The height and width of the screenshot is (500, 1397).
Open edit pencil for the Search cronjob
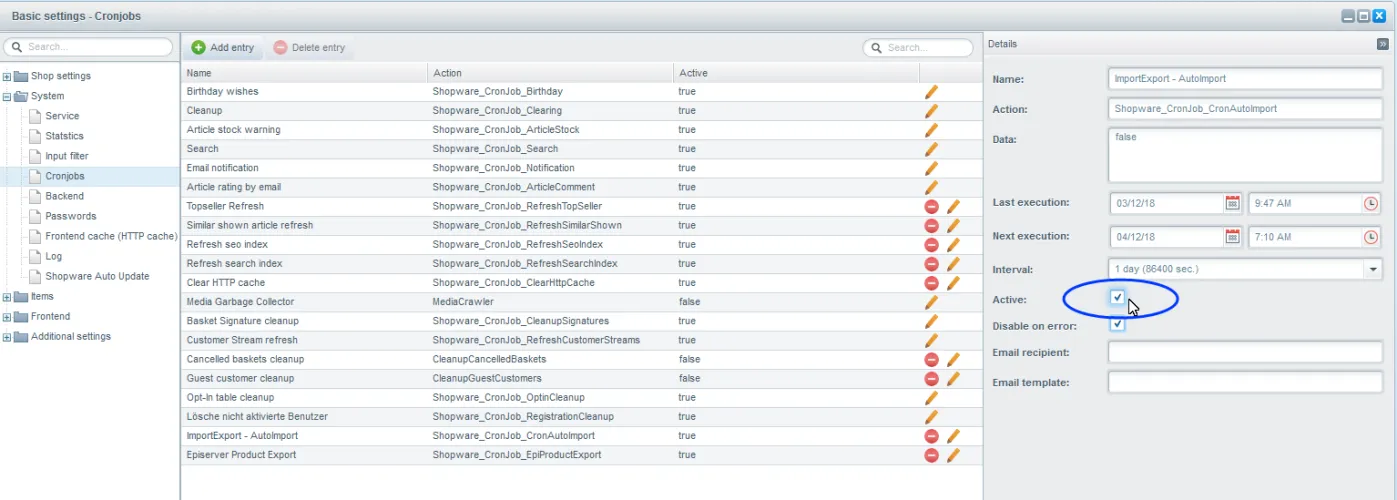coord(931,148)
